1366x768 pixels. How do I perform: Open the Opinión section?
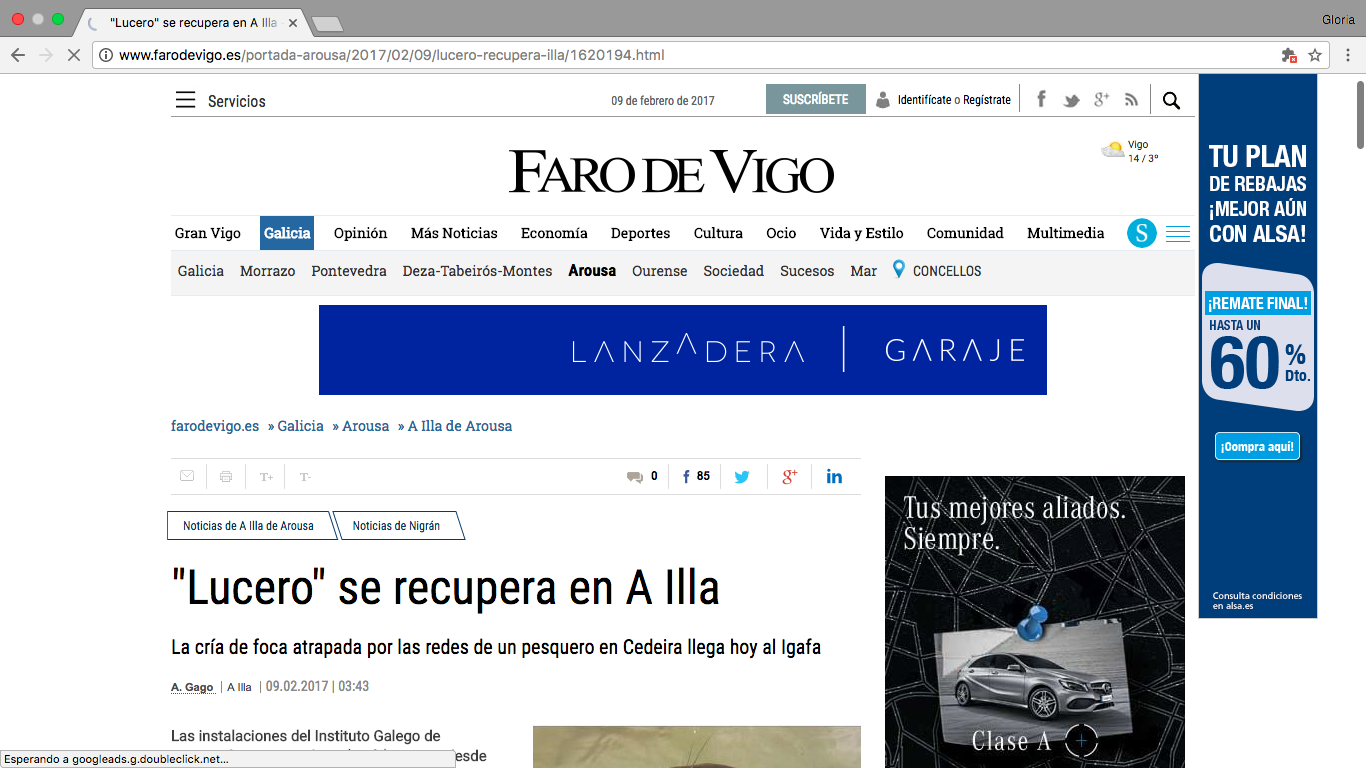pos(360,233)
